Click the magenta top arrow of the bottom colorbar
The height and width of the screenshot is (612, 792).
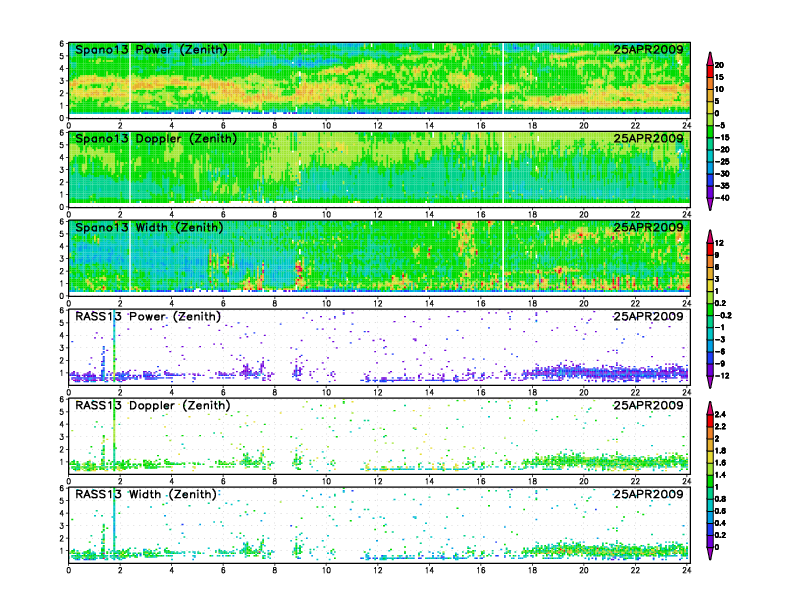point(710,408)
